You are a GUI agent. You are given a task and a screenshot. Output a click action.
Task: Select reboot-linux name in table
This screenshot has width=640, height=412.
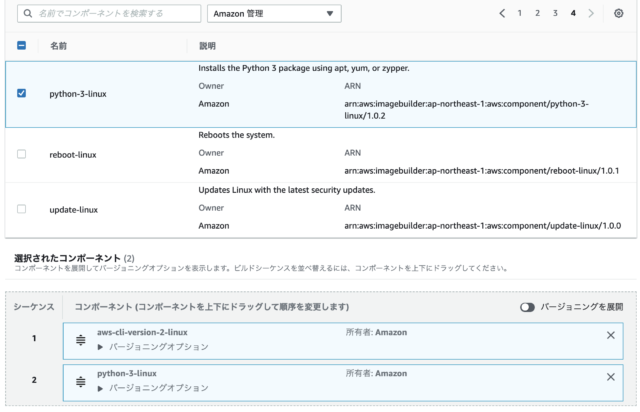click(x=73, y=155)
